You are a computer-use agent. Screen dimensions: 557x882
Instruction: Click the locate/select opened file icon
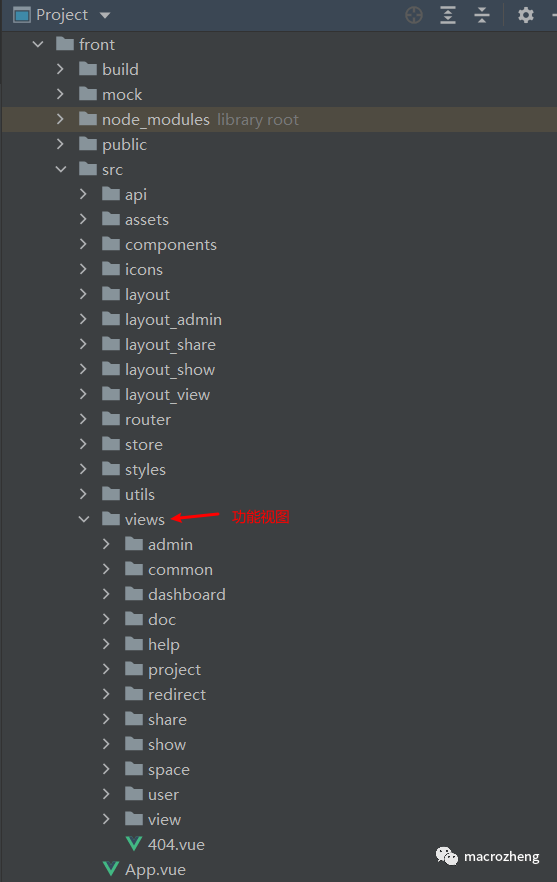point(414,15)
